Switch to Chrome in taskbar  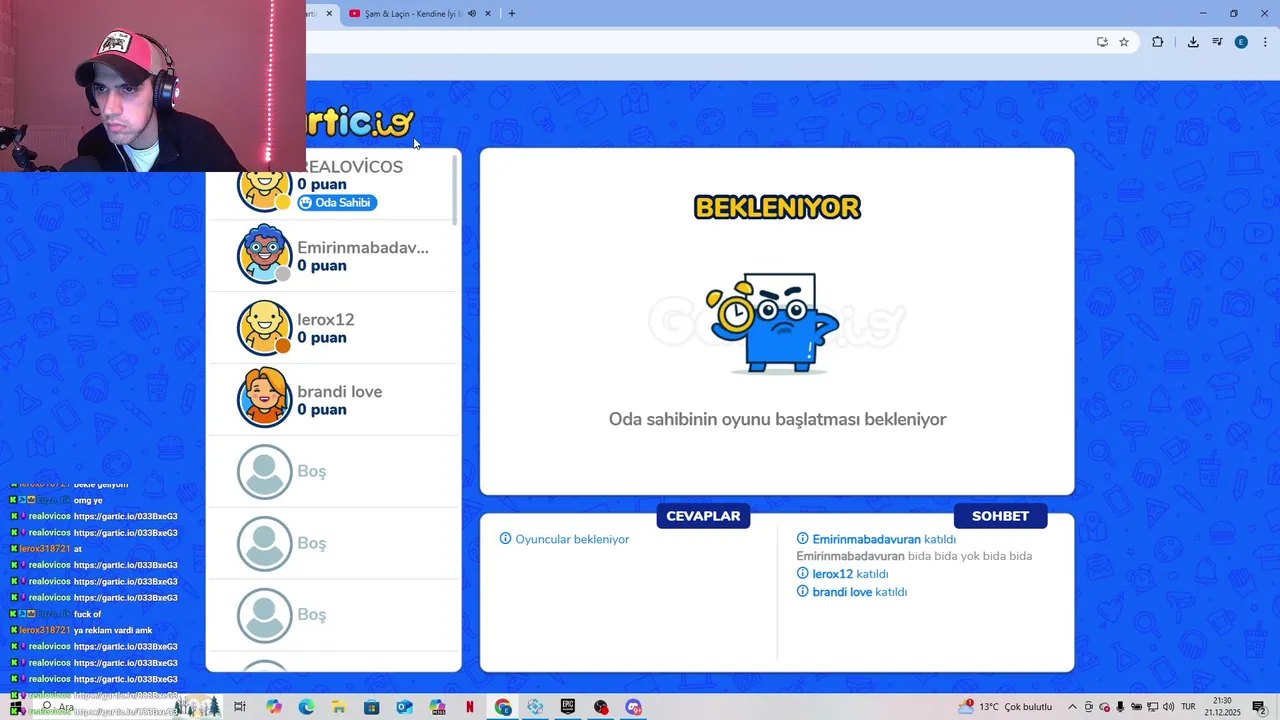502,707
